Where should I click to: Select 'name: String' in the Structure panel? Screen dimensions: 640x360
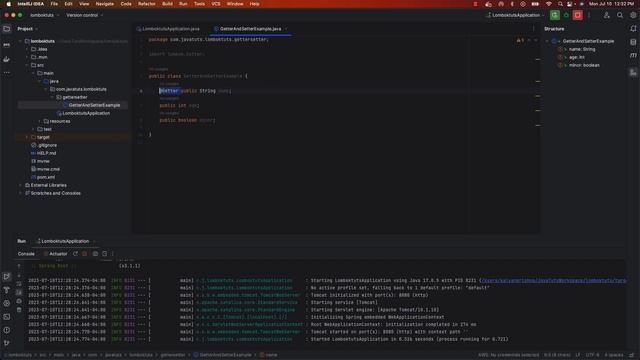[582, 49]
